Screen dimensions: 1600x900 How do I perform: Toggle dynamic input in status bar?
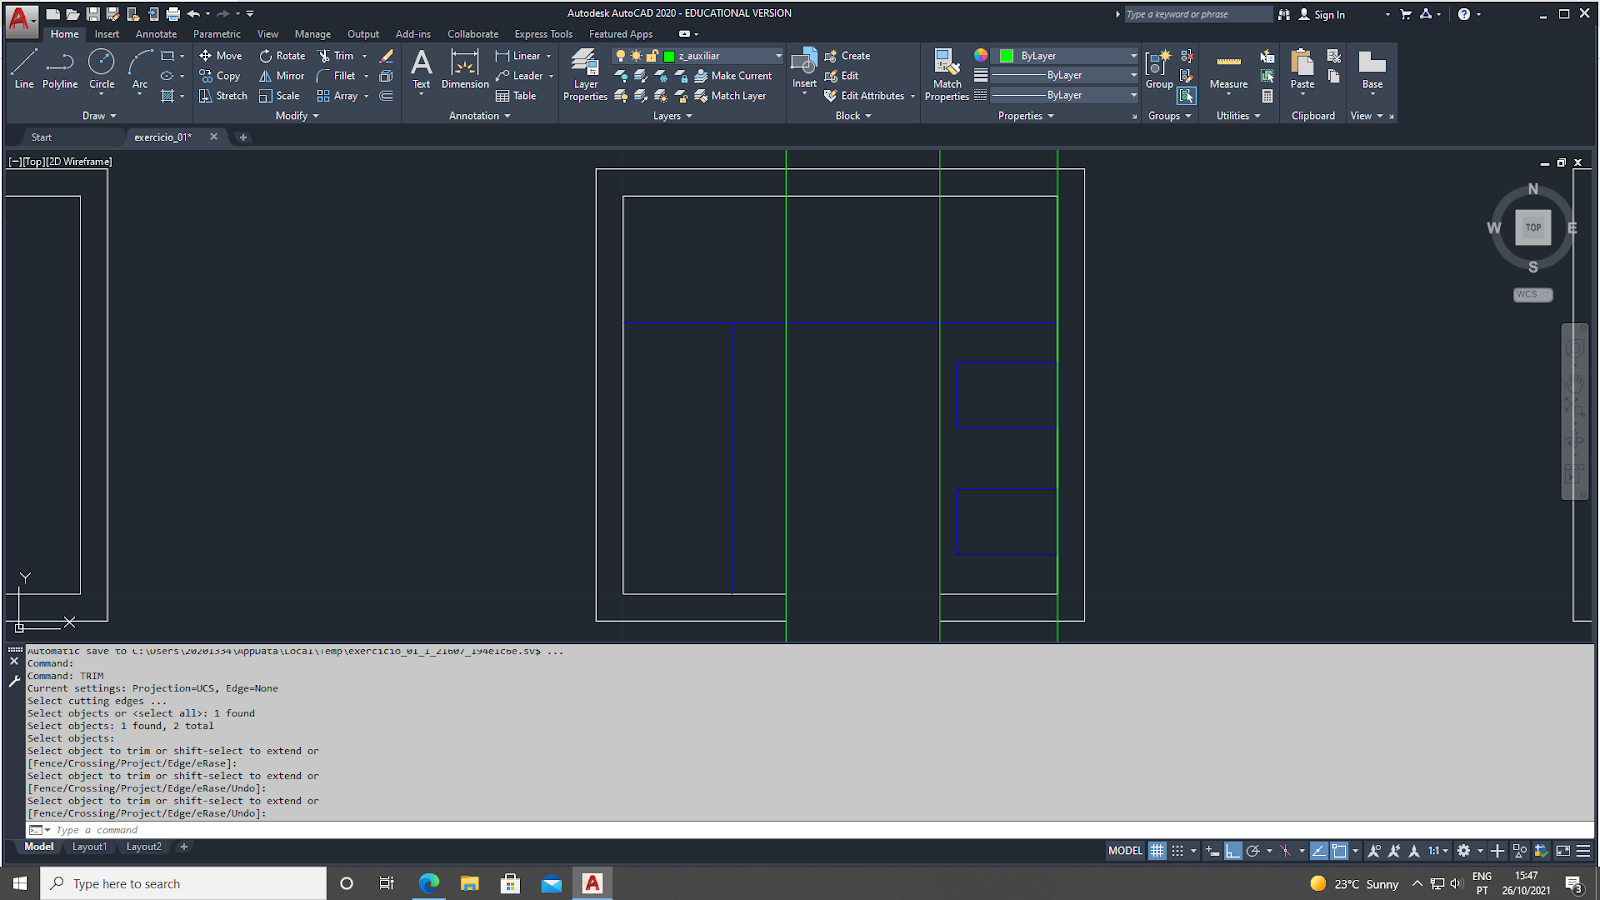pos(1212,851)
